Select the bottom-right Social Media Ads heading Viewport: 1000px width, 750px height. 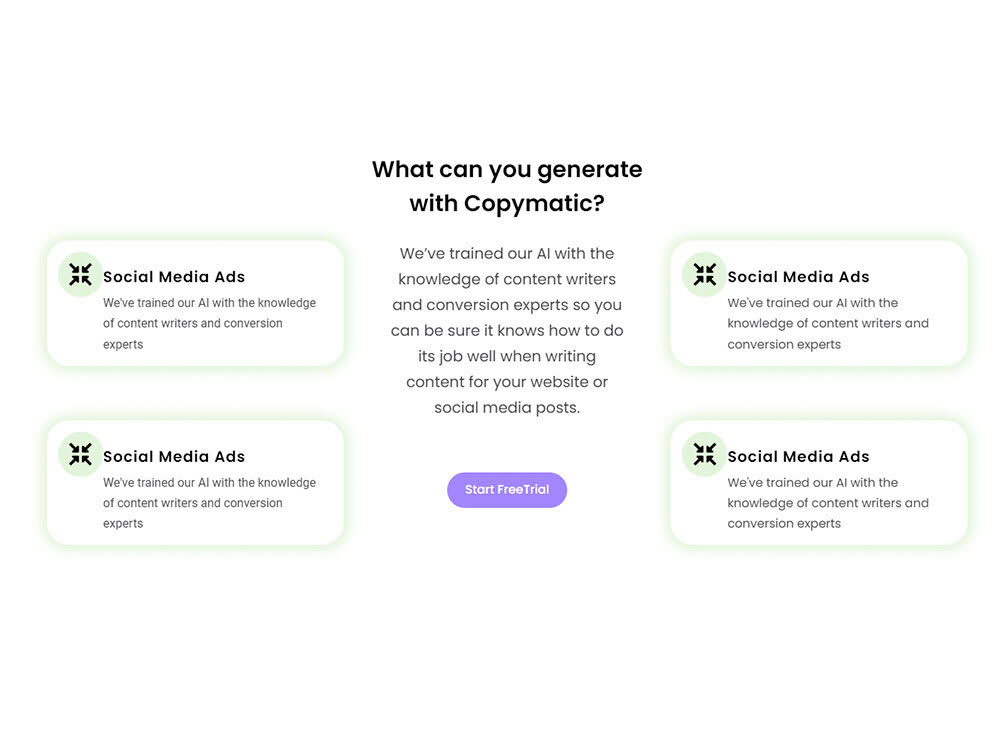pos(798,457)
